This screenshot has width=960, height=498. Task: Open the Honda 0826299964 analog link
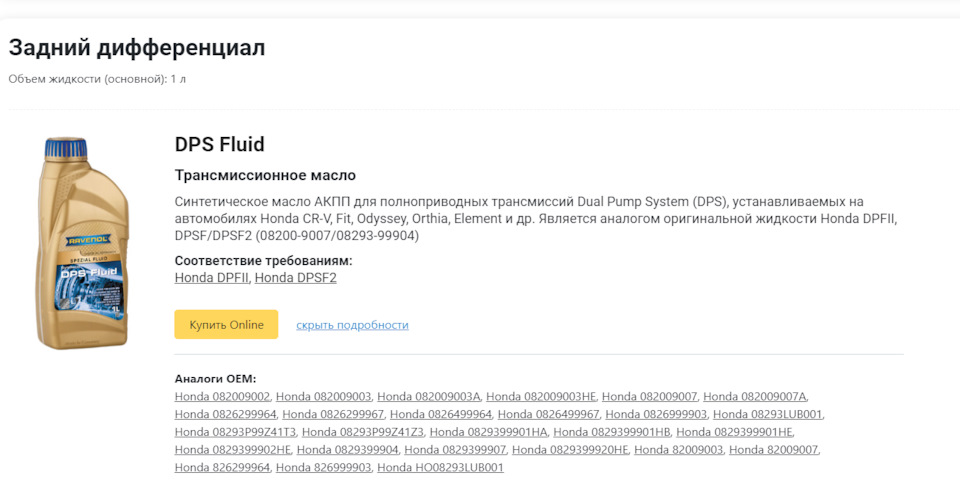[226, 414]
